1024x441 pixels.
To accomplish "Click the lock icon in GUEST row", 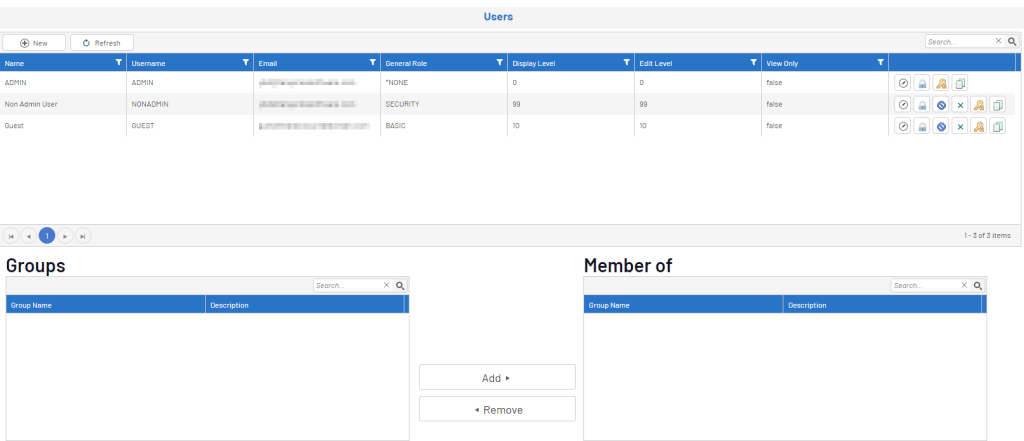I will point(921,127).
